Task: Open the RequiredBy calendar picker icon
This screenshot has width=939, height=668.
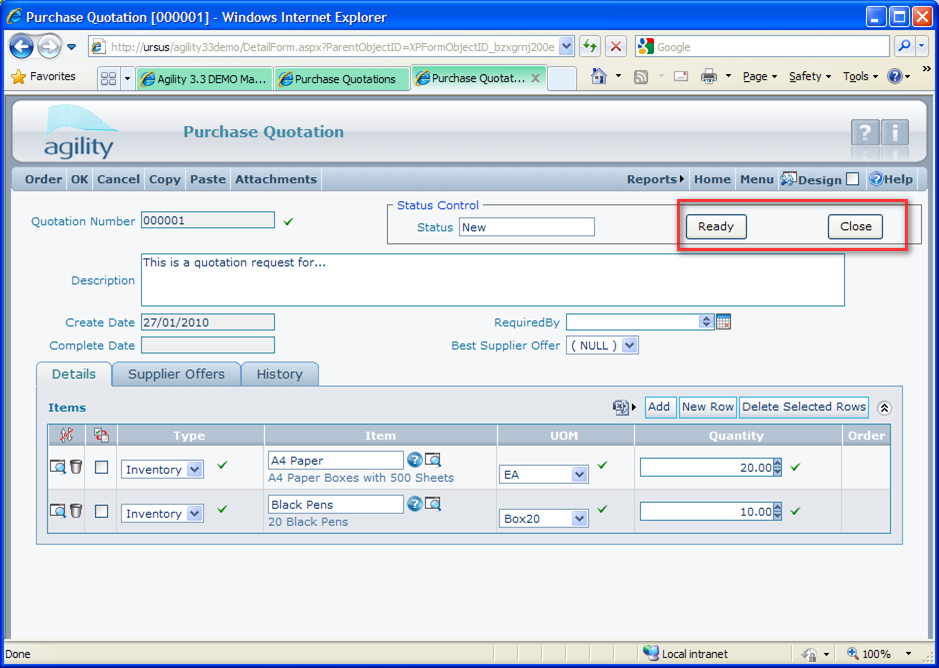Action: point(724,322)
